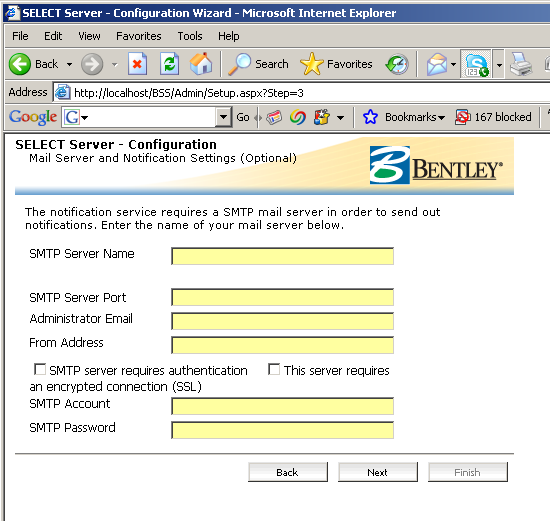Expand the Back button history dropdown arrow
Image resolution: width=550 pixels, height=521 pixels.
(x=69, y=65)
